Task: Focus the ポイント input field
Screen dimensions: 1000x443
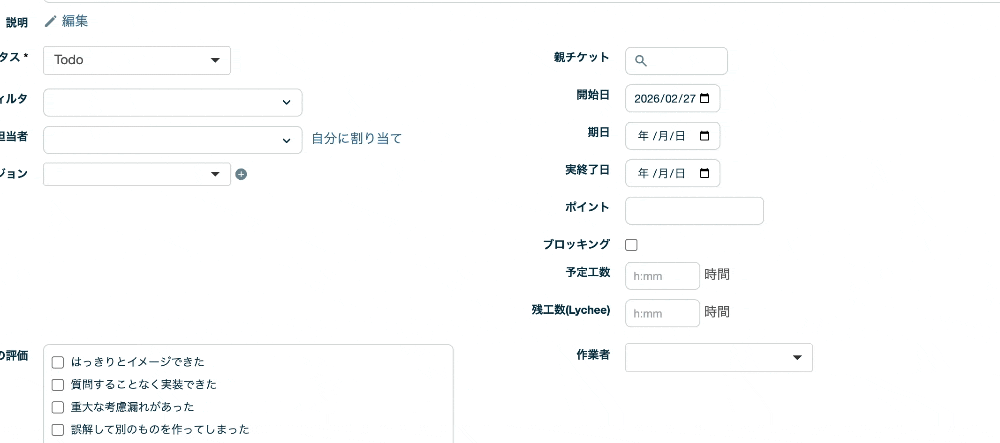Action: (x=694, y=211)
